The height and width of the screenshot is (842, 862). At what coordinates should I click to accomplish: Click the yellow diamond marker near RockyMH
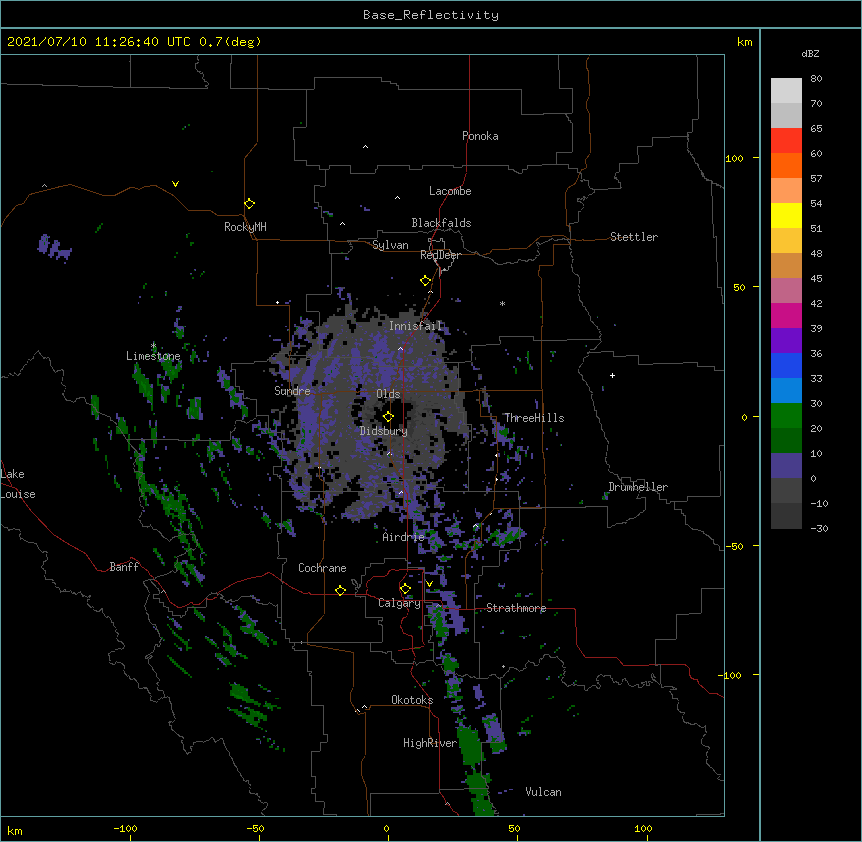[x=250, y=204]
